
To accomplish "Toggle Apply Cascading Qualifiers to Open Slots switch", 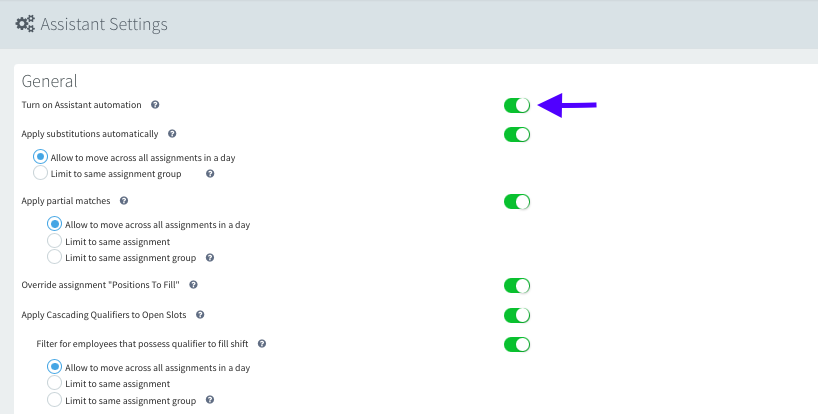I will tap(517, 315).
